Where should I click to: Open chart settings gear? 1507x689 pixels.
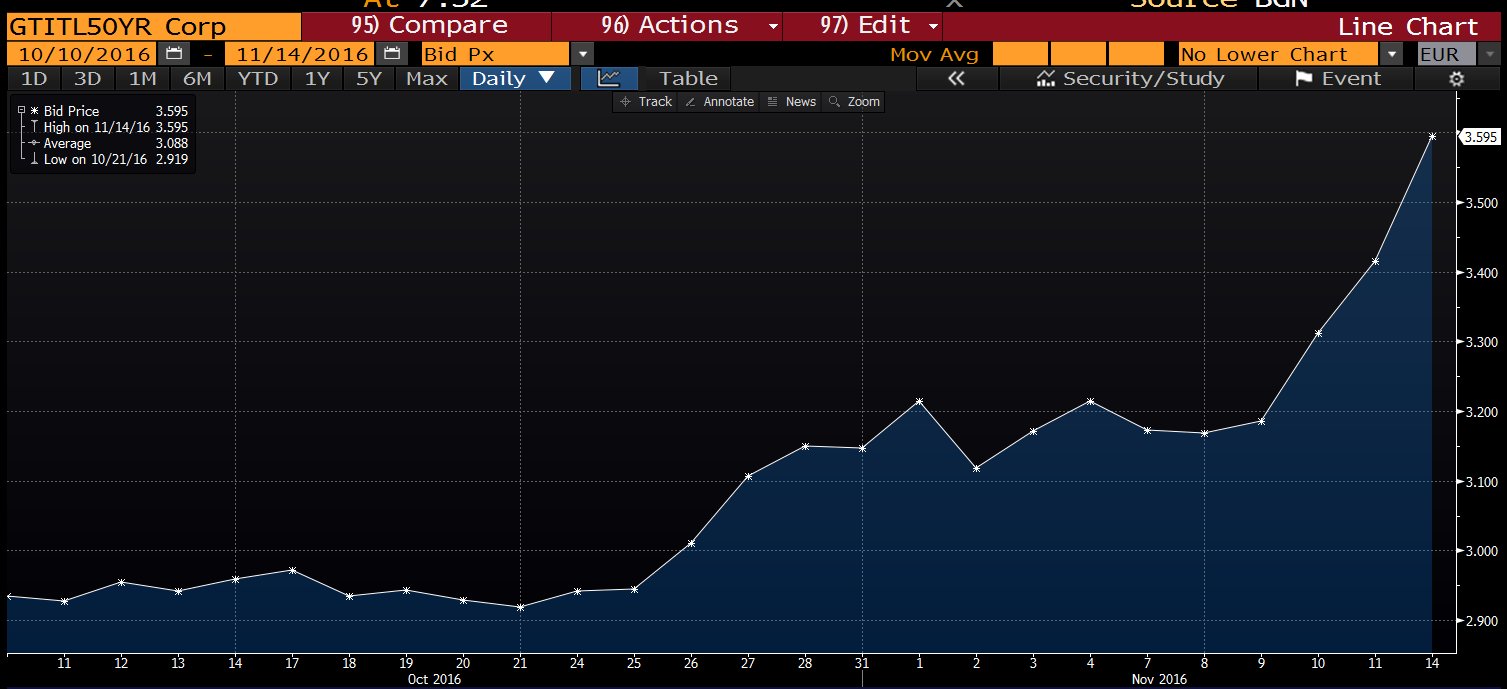pyautogui.click(x=1457, y=78)
